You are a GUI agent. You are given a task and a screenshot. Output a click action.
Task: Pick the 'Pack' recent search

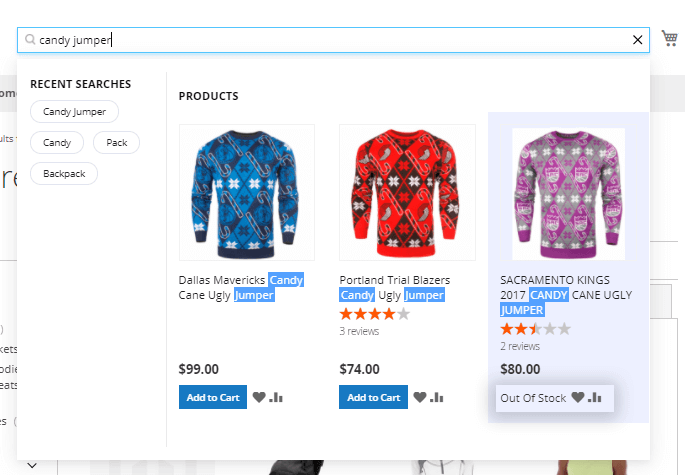click(116, 143)
